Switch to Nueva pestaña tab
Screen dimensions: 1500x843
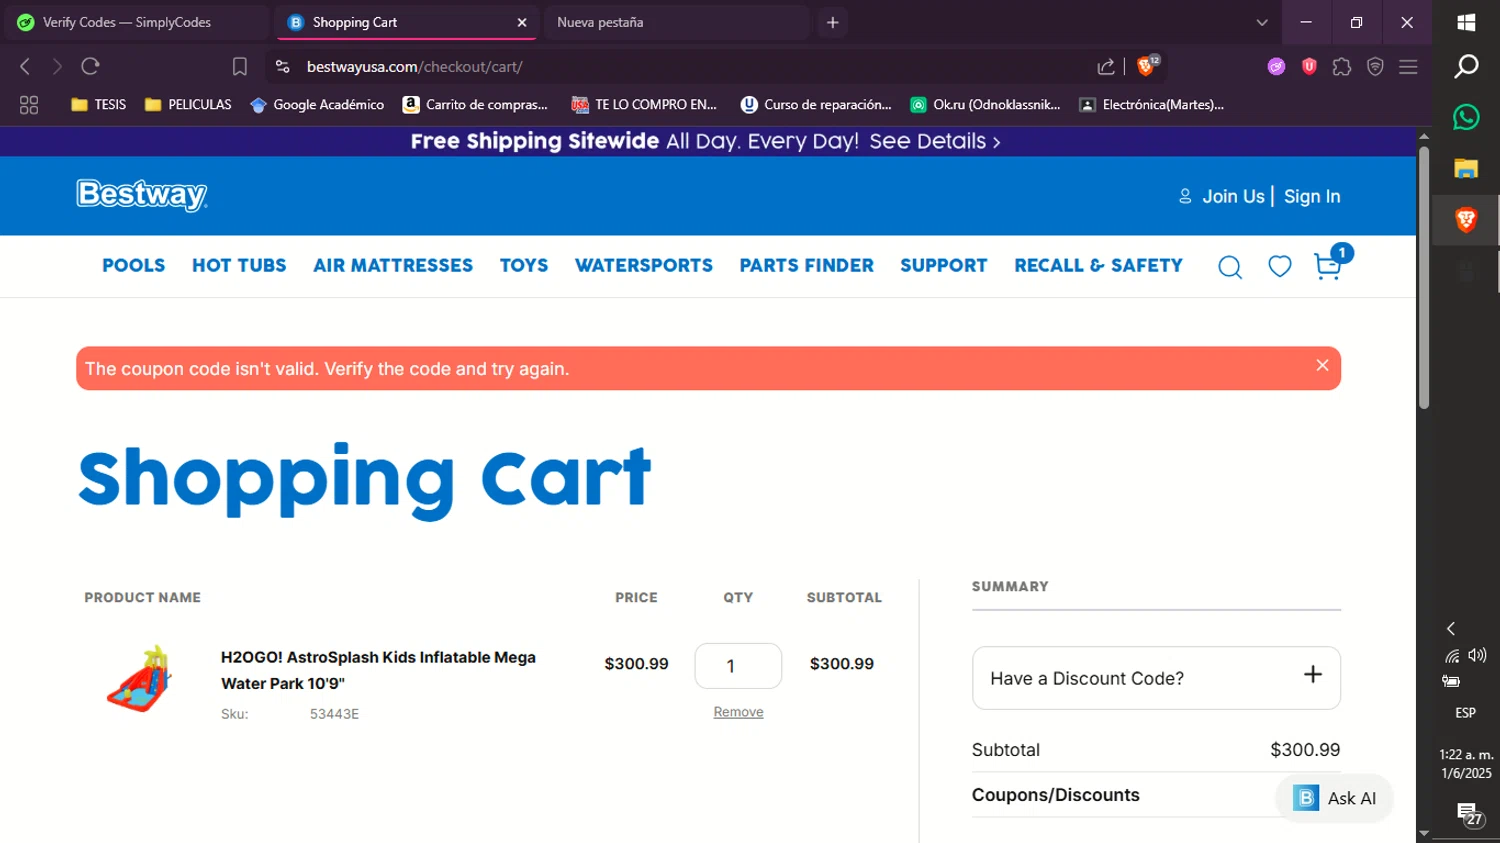click(677, 22)
